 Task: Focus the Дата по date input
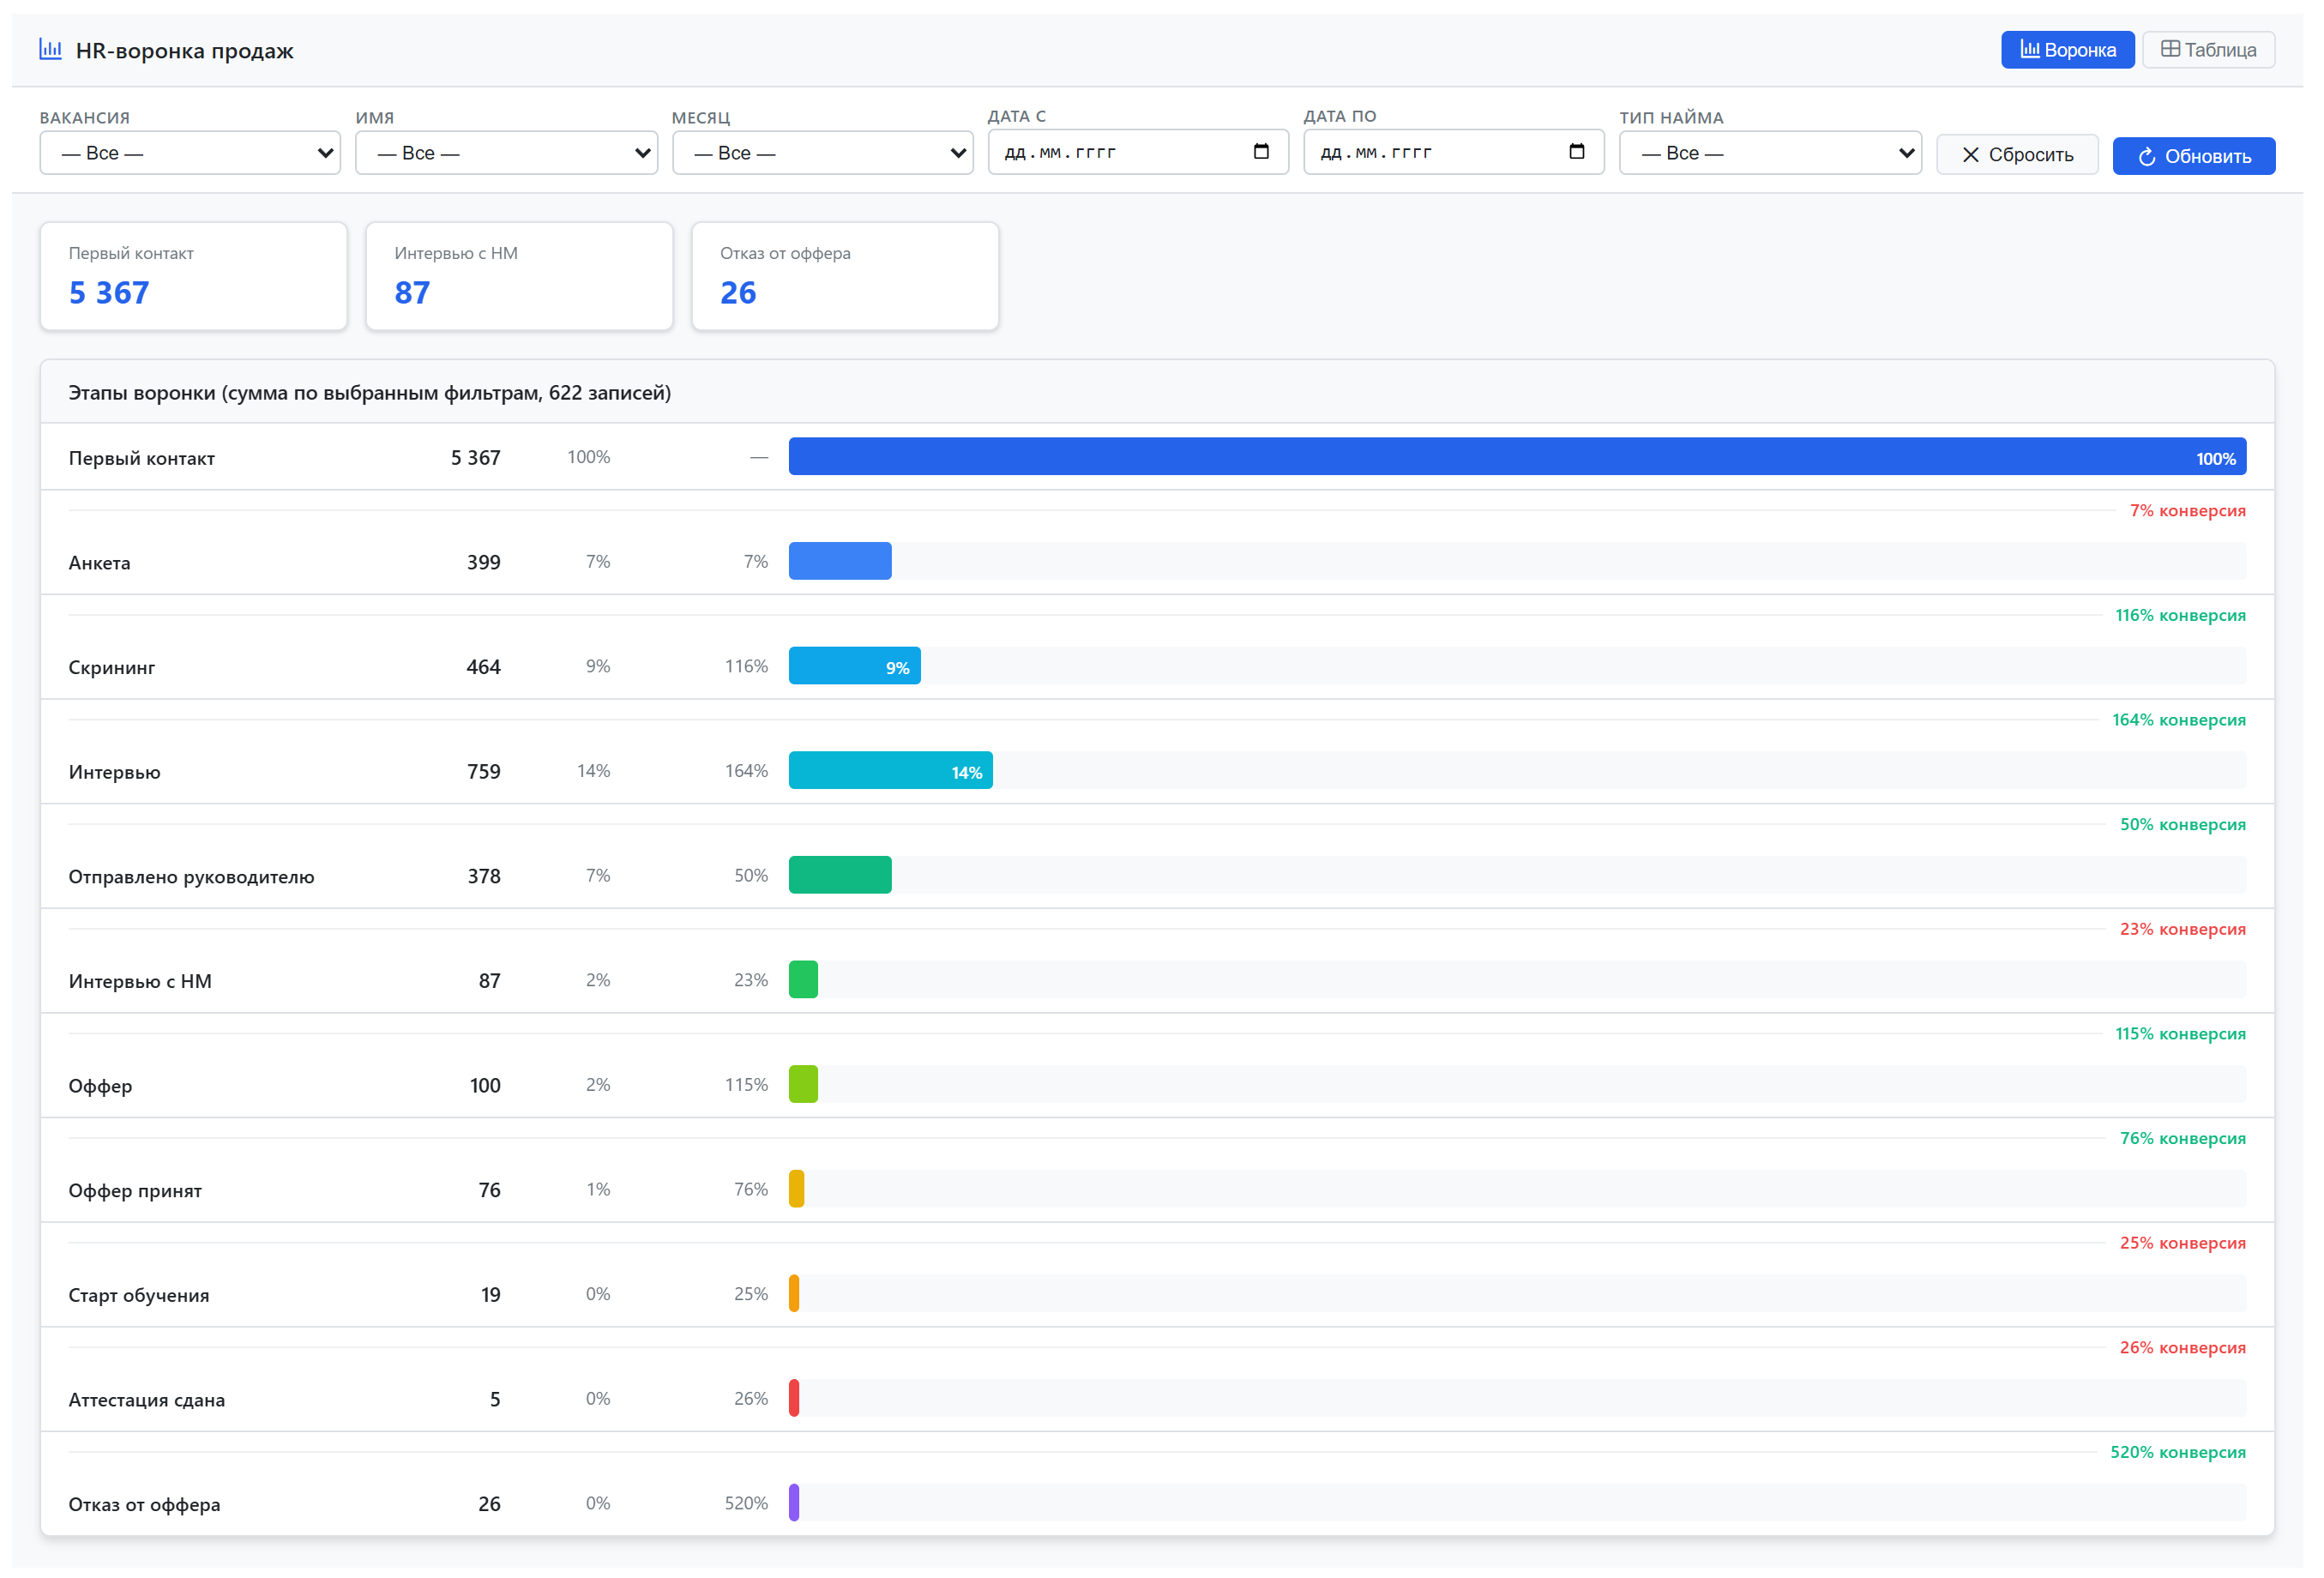click(1454, 152)
